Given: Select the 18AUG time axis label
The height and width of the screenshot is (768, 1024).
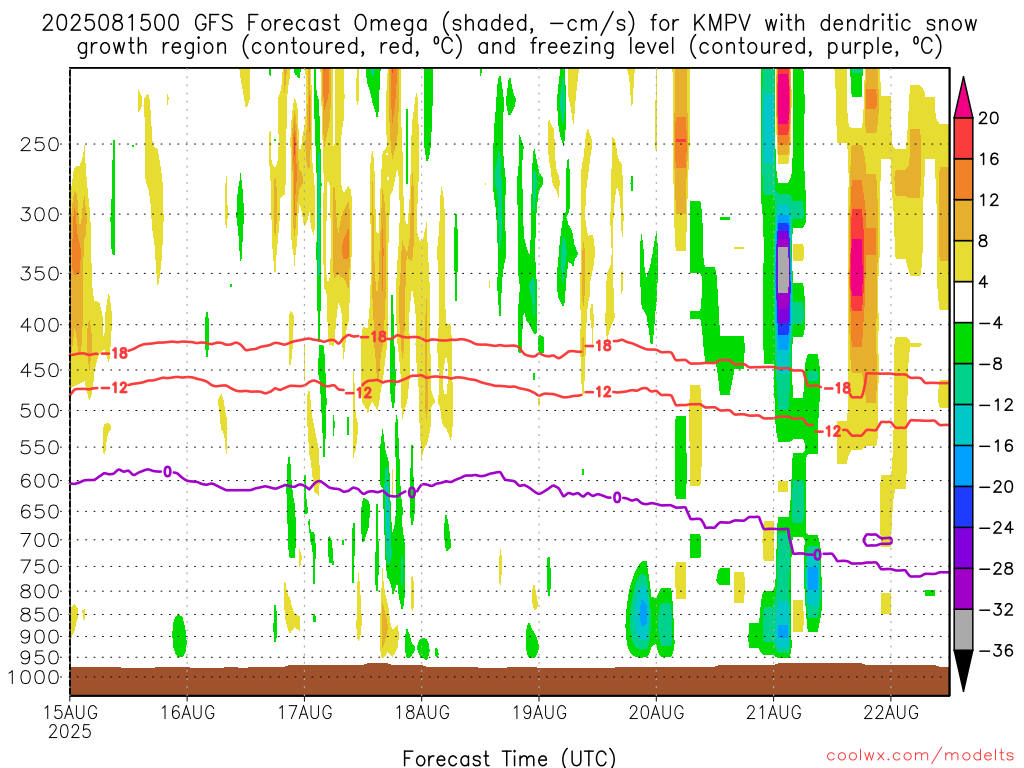Looking at the screenshot, I should click(x=423, y=712).
